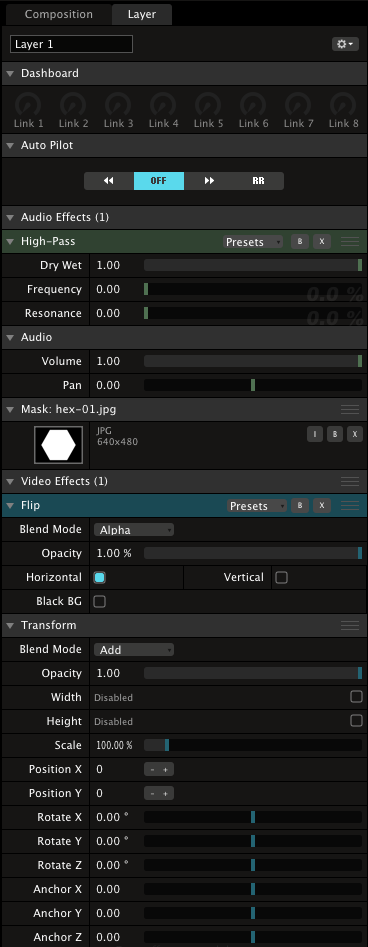Viewport: 368px width, 947px height.
Task: Click the Audio Pan slider
Action: [x=253, y=385]
